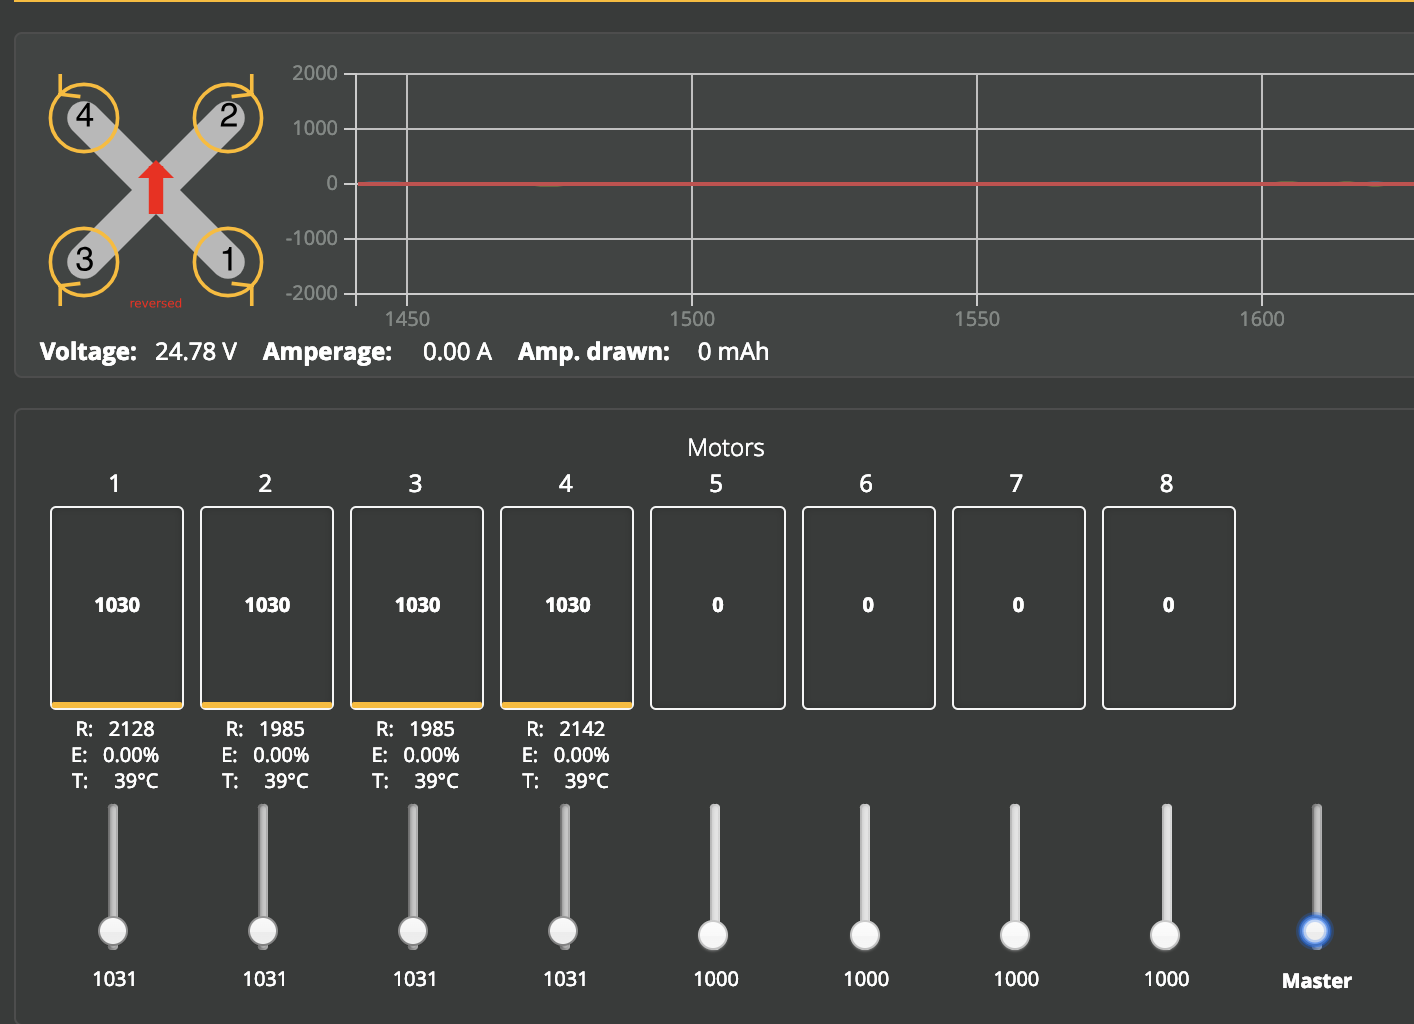Click motor 2 slider handle
The height and width of the screenshot is (1024, 1414).
263,931
